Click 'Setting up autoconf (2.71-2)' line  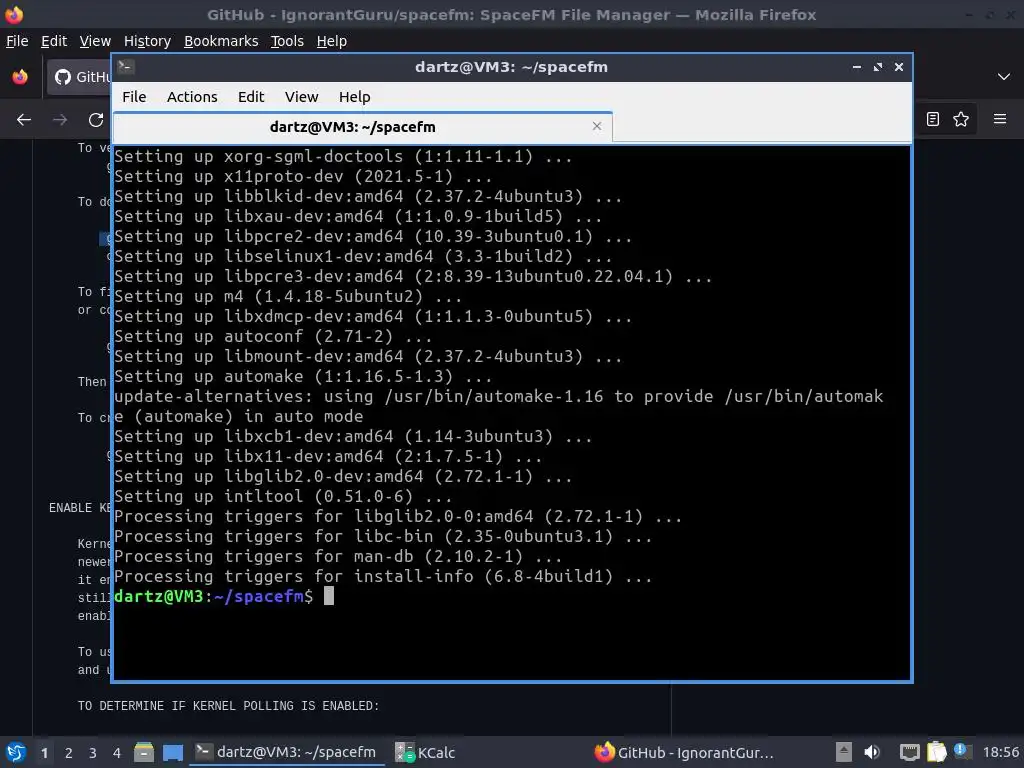pos(273,336)
